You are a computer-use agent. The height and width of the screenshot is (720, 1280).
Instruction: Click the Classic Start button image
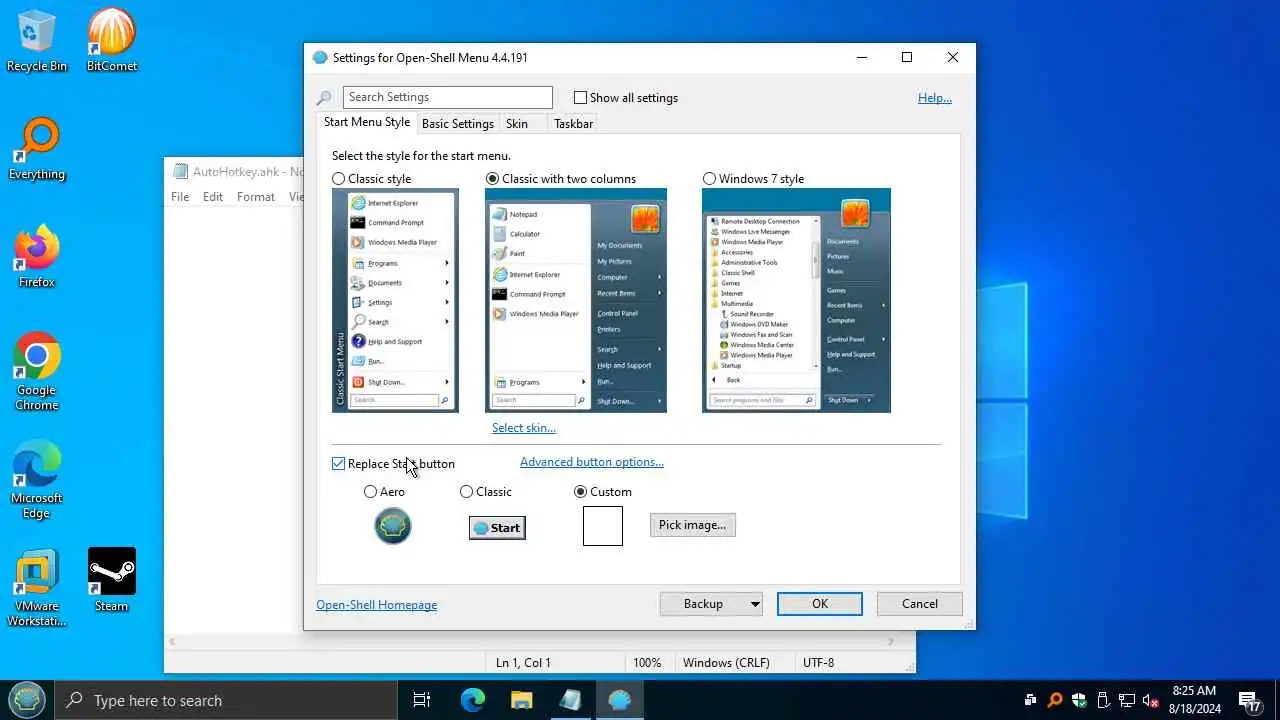tap(497, 528)
